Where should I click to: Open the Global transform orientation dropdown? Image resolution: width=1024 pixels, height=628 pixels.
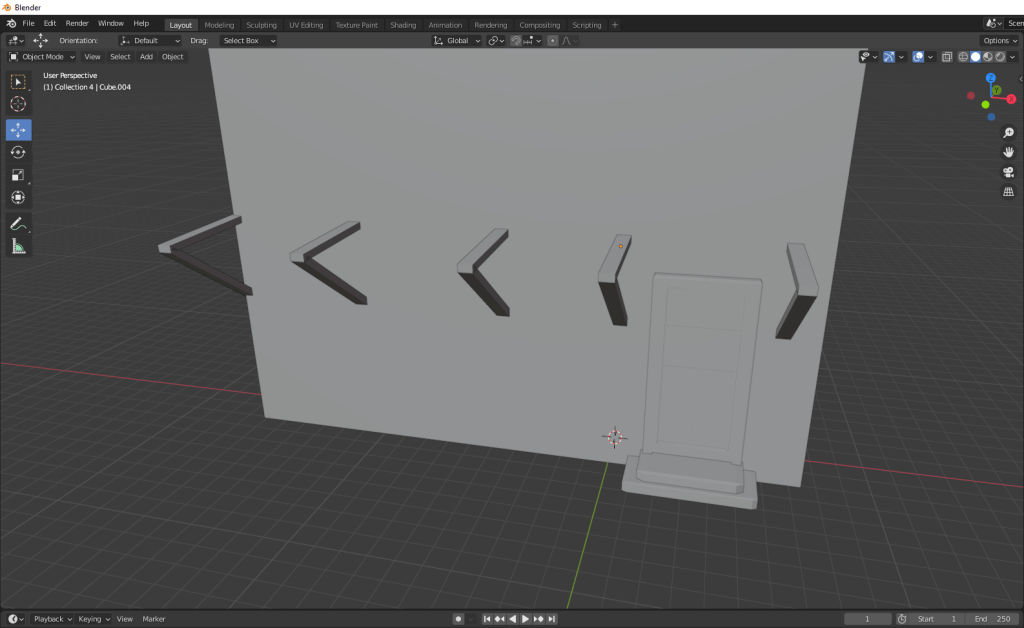[457, 41]
